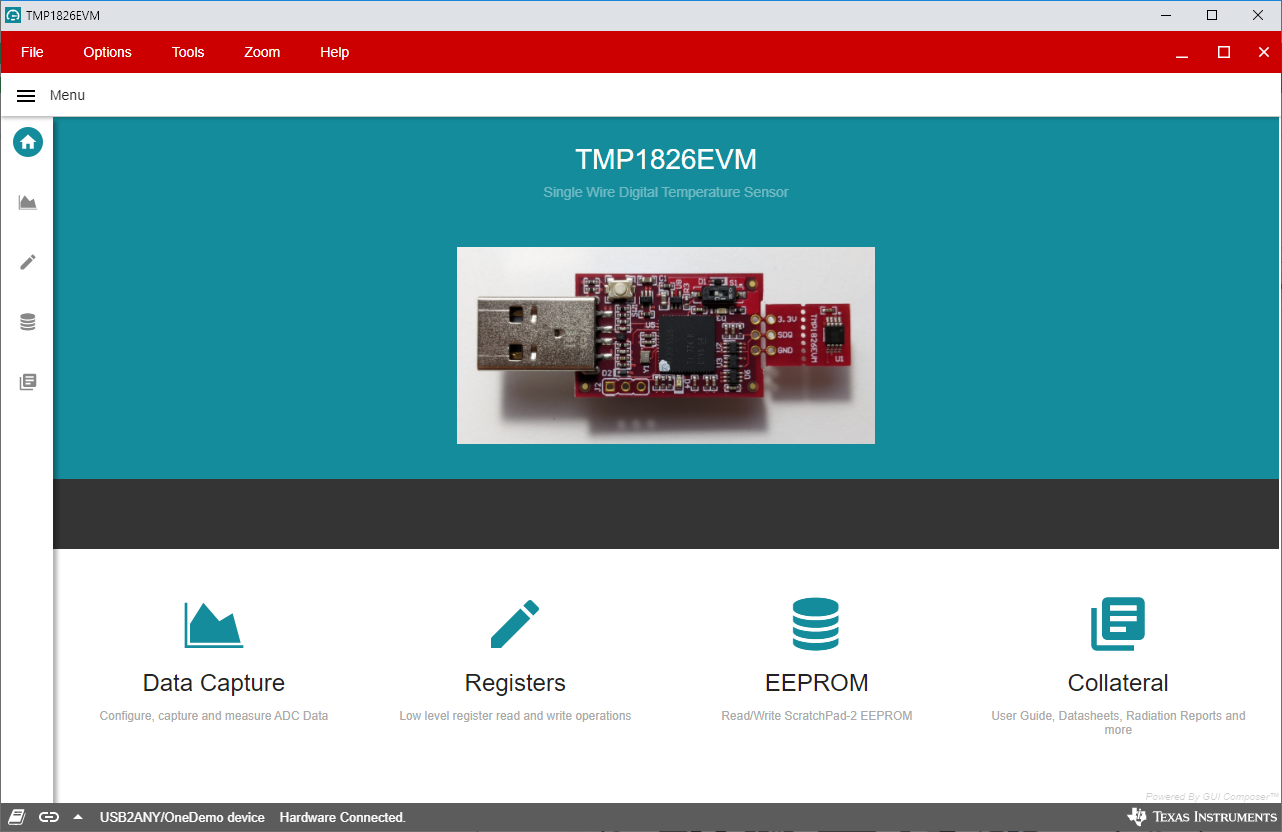Open the hamburger Menu icon
The image size is (1282, 832).
pos(27,96)
